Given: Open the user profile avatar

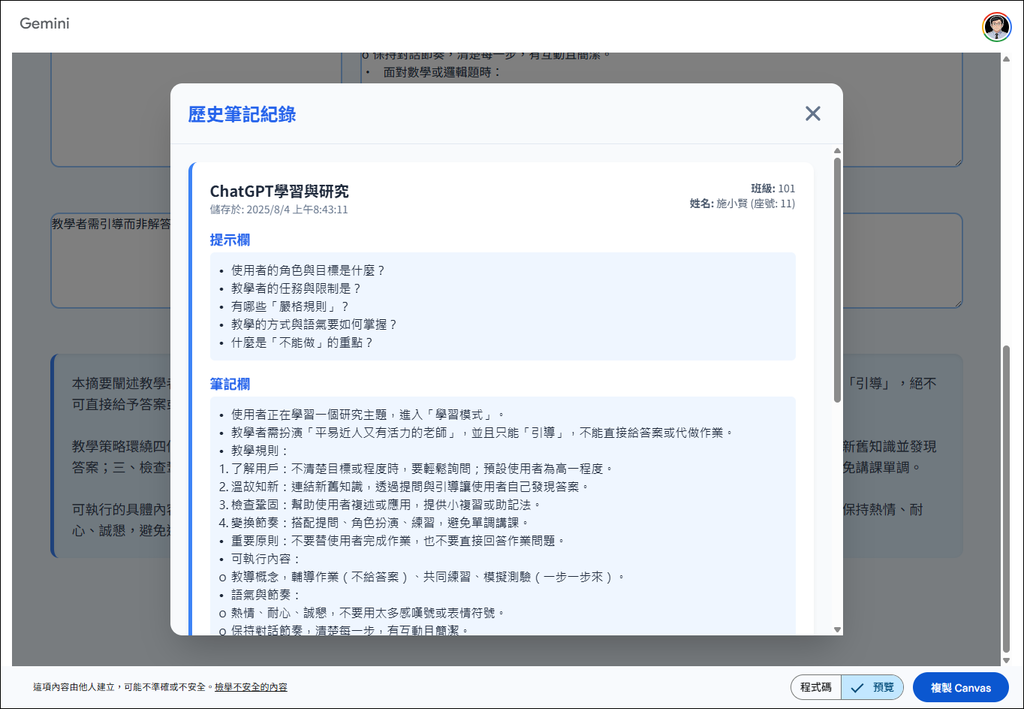Looking at the screenshot, I should coord(997,27).
